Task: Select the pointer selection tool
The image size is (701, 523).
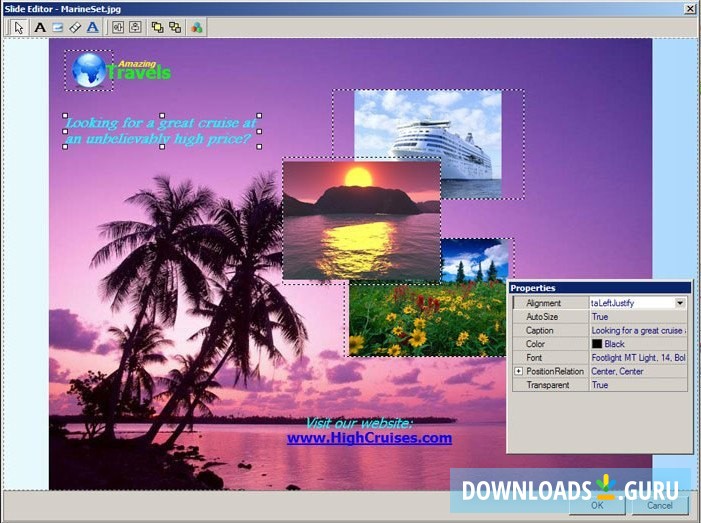Action: (x=18, y=28)
